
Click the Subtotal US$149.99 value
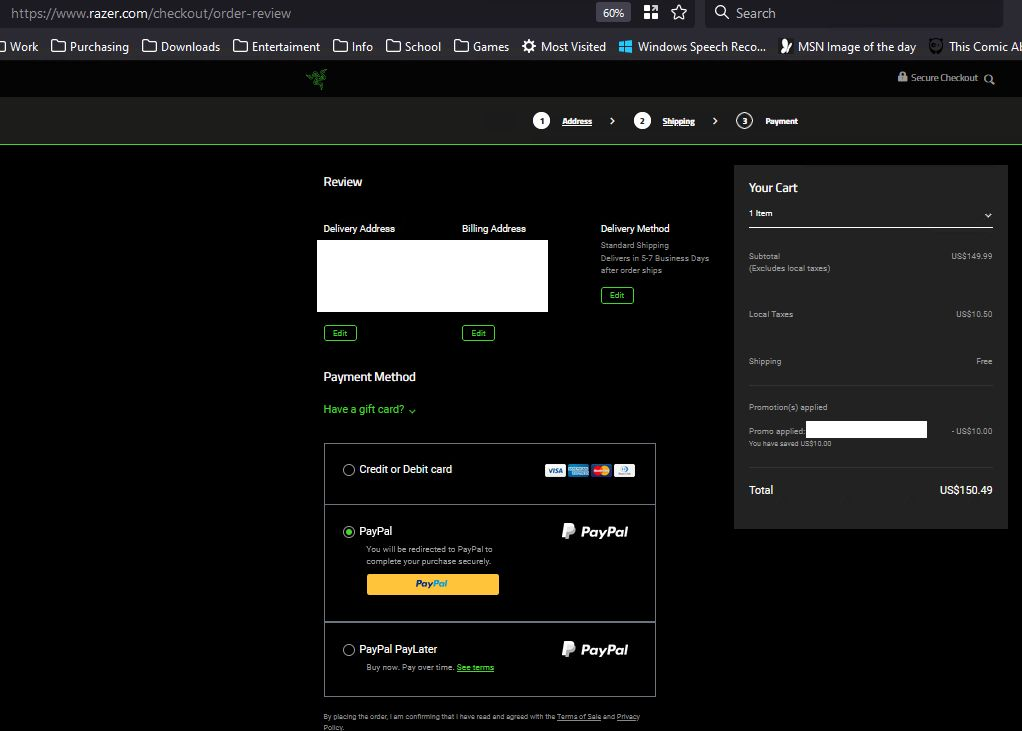971,256
